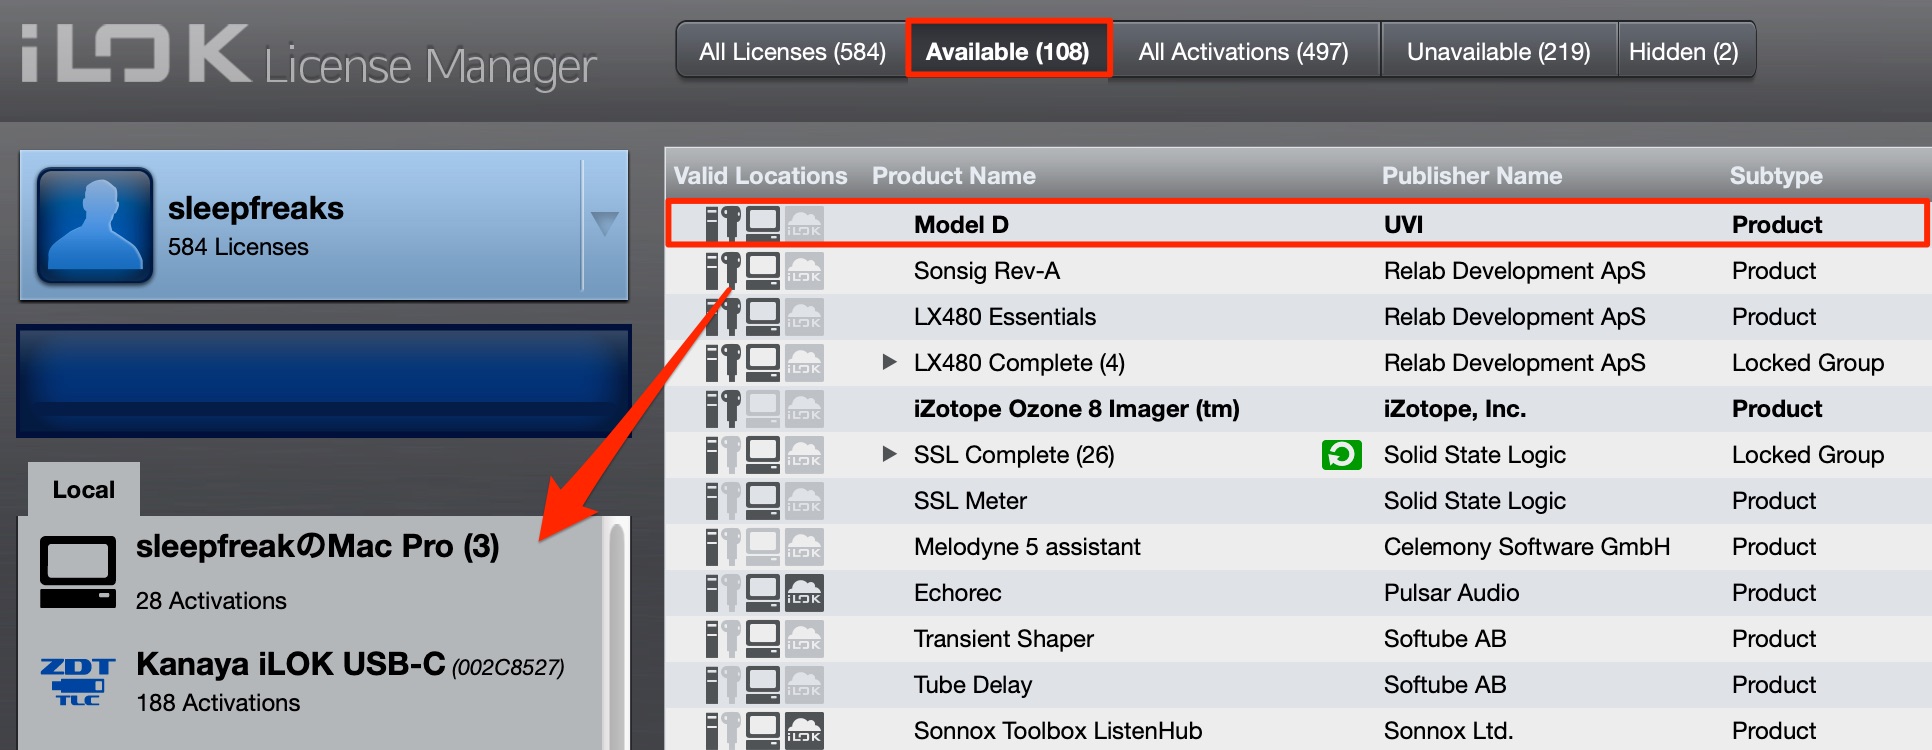Expand the SSL Complete (26) group

coord(889,454)
